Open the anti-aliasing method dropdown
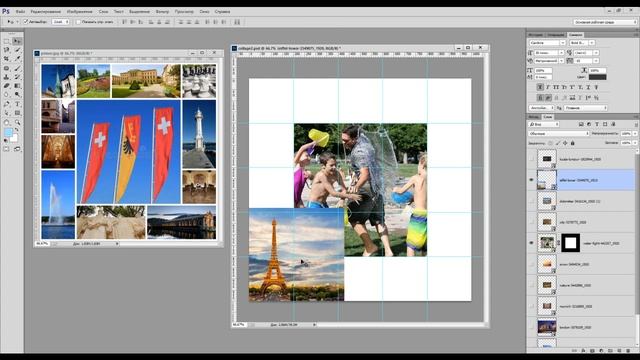This screenshot has height=360, width=640. (x=585, y=108)
